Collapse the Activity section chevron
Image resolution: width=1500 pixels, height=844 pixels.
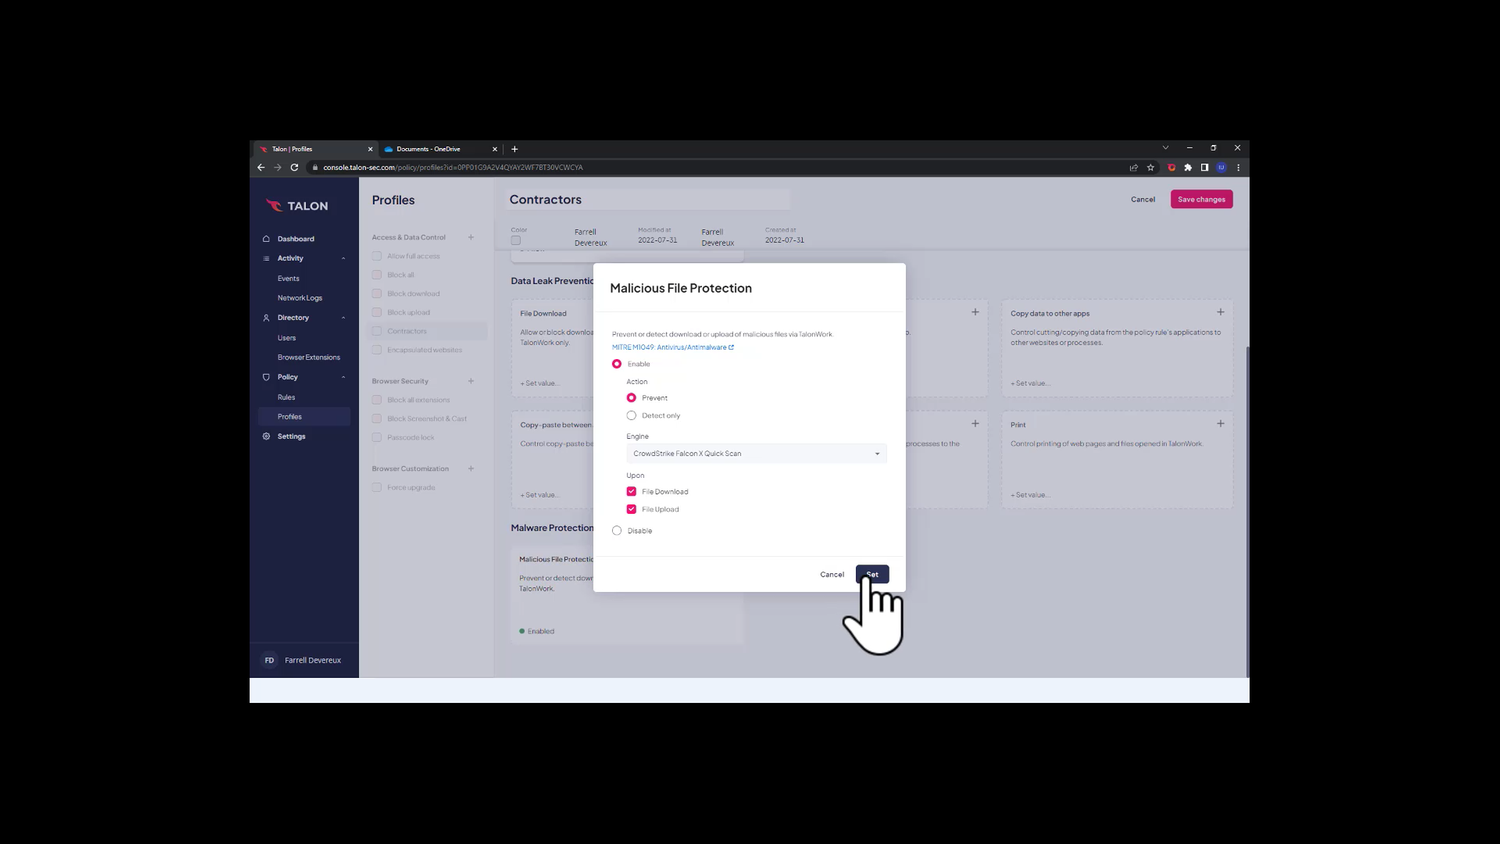click(x=343, y=258)
